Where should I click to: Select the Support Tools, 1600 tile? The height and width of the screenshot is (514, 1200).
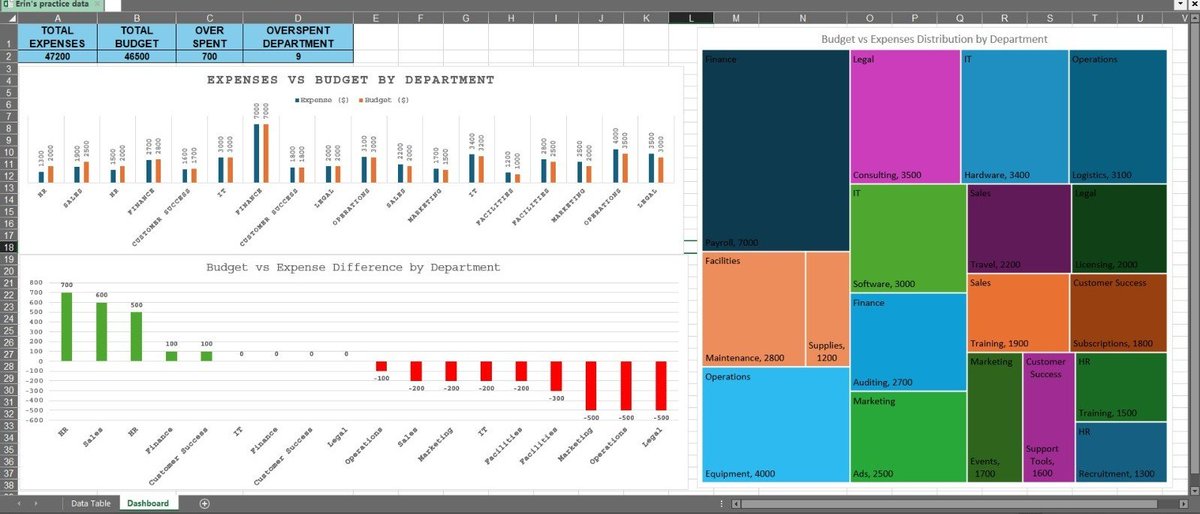click(x=1048, y=417)
